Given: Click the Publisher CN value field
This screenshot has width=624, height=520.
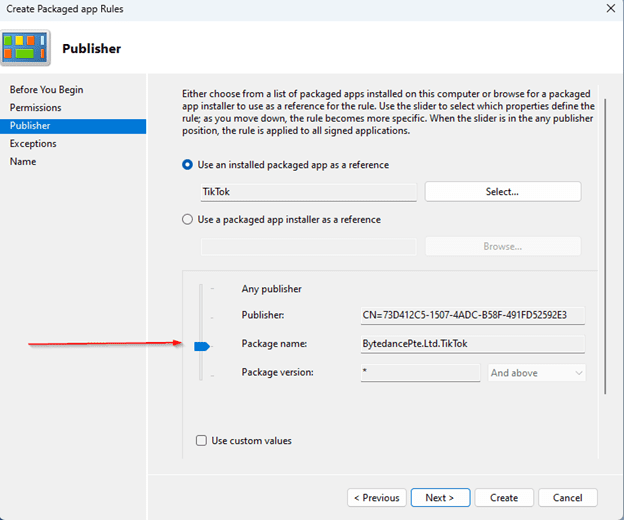Looking at the screenshot, I should [x=472, y=316].
